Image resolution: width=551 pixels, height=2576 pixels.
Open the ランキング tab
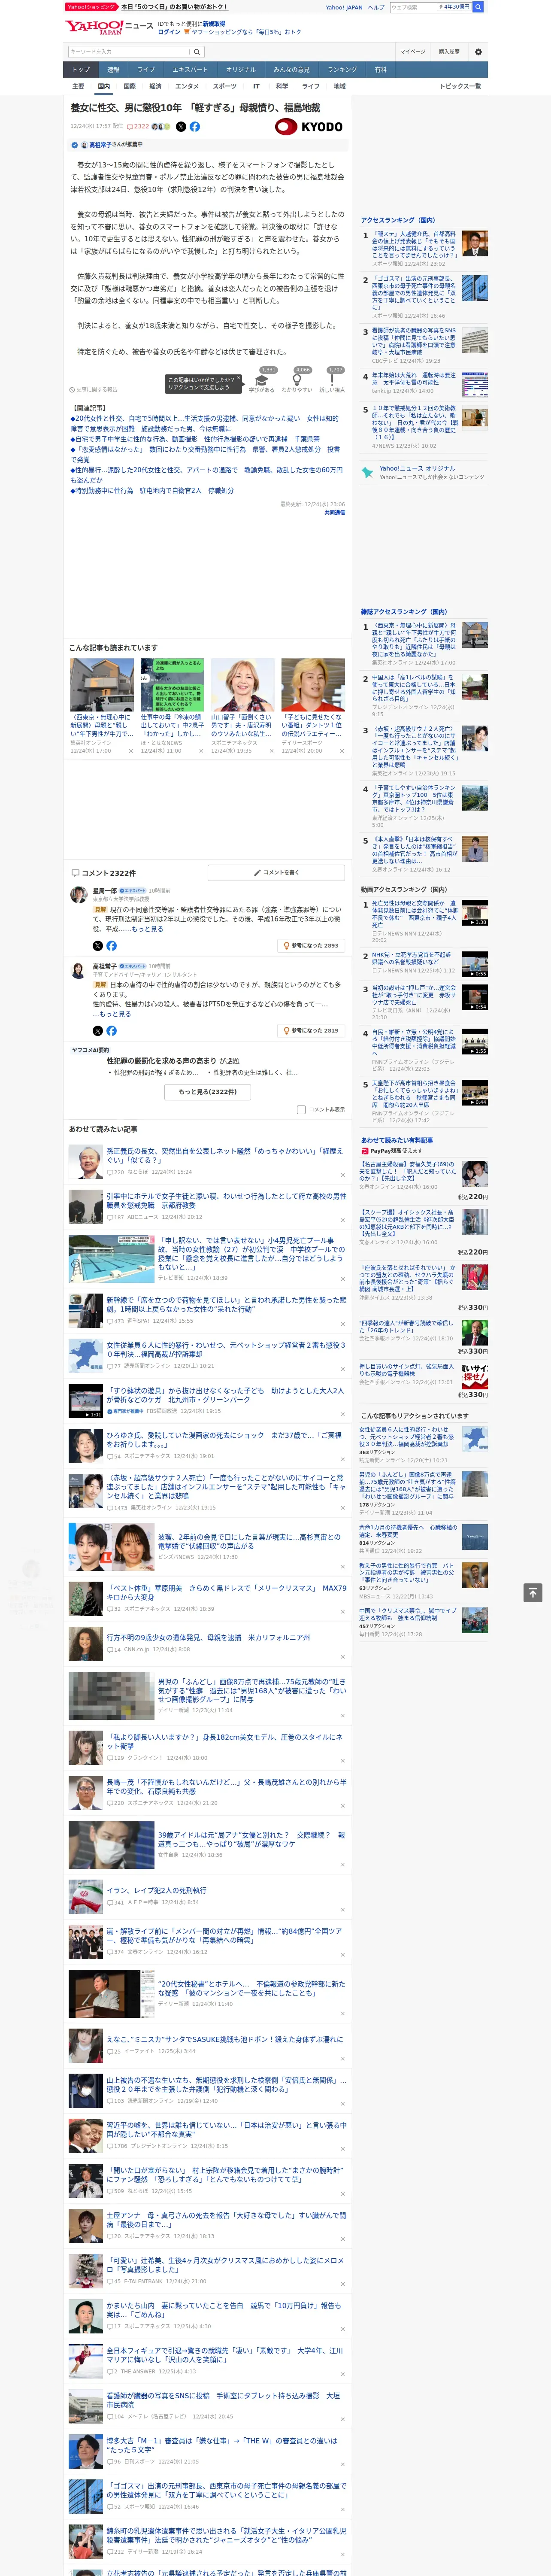coord(342,70)
